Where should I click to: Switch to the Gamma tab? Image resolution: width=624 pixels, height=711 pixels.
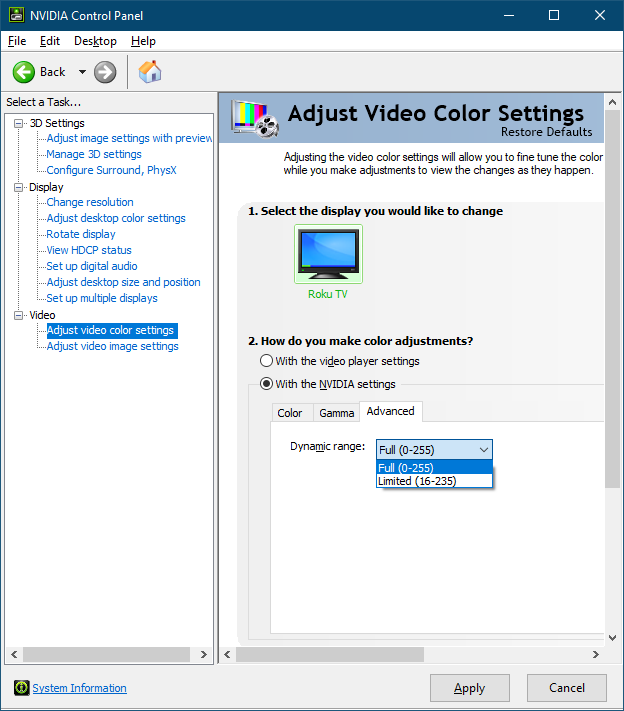(336, 413)
